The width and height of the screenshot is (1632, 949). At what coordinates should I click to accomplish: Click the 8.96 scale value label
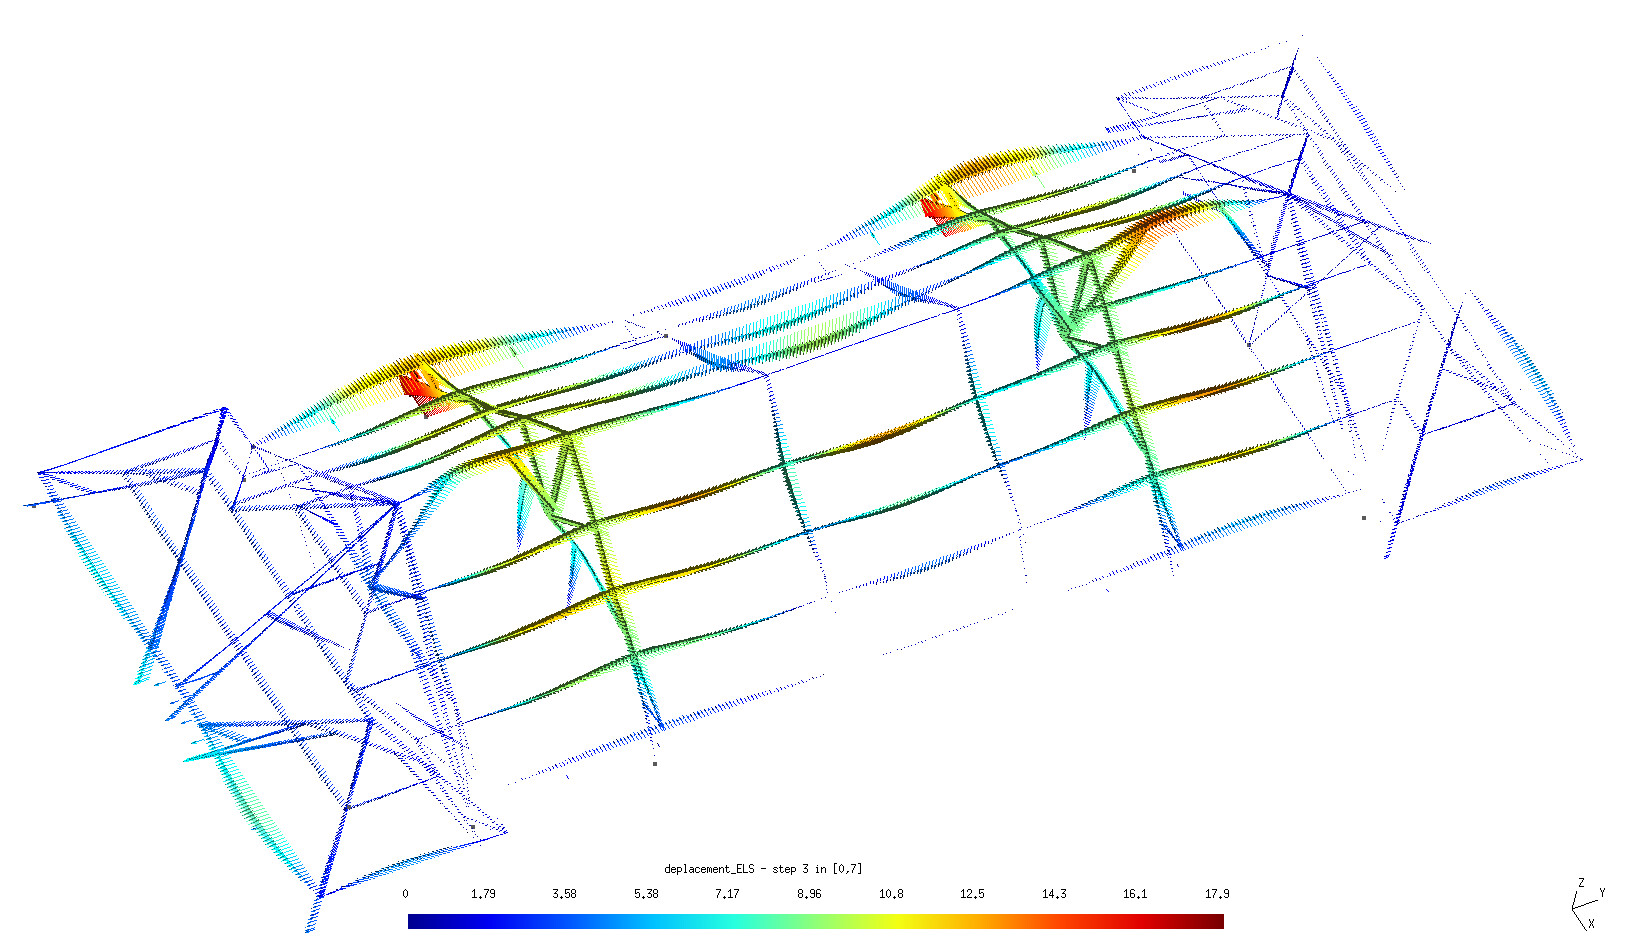(x=809, y=894)
